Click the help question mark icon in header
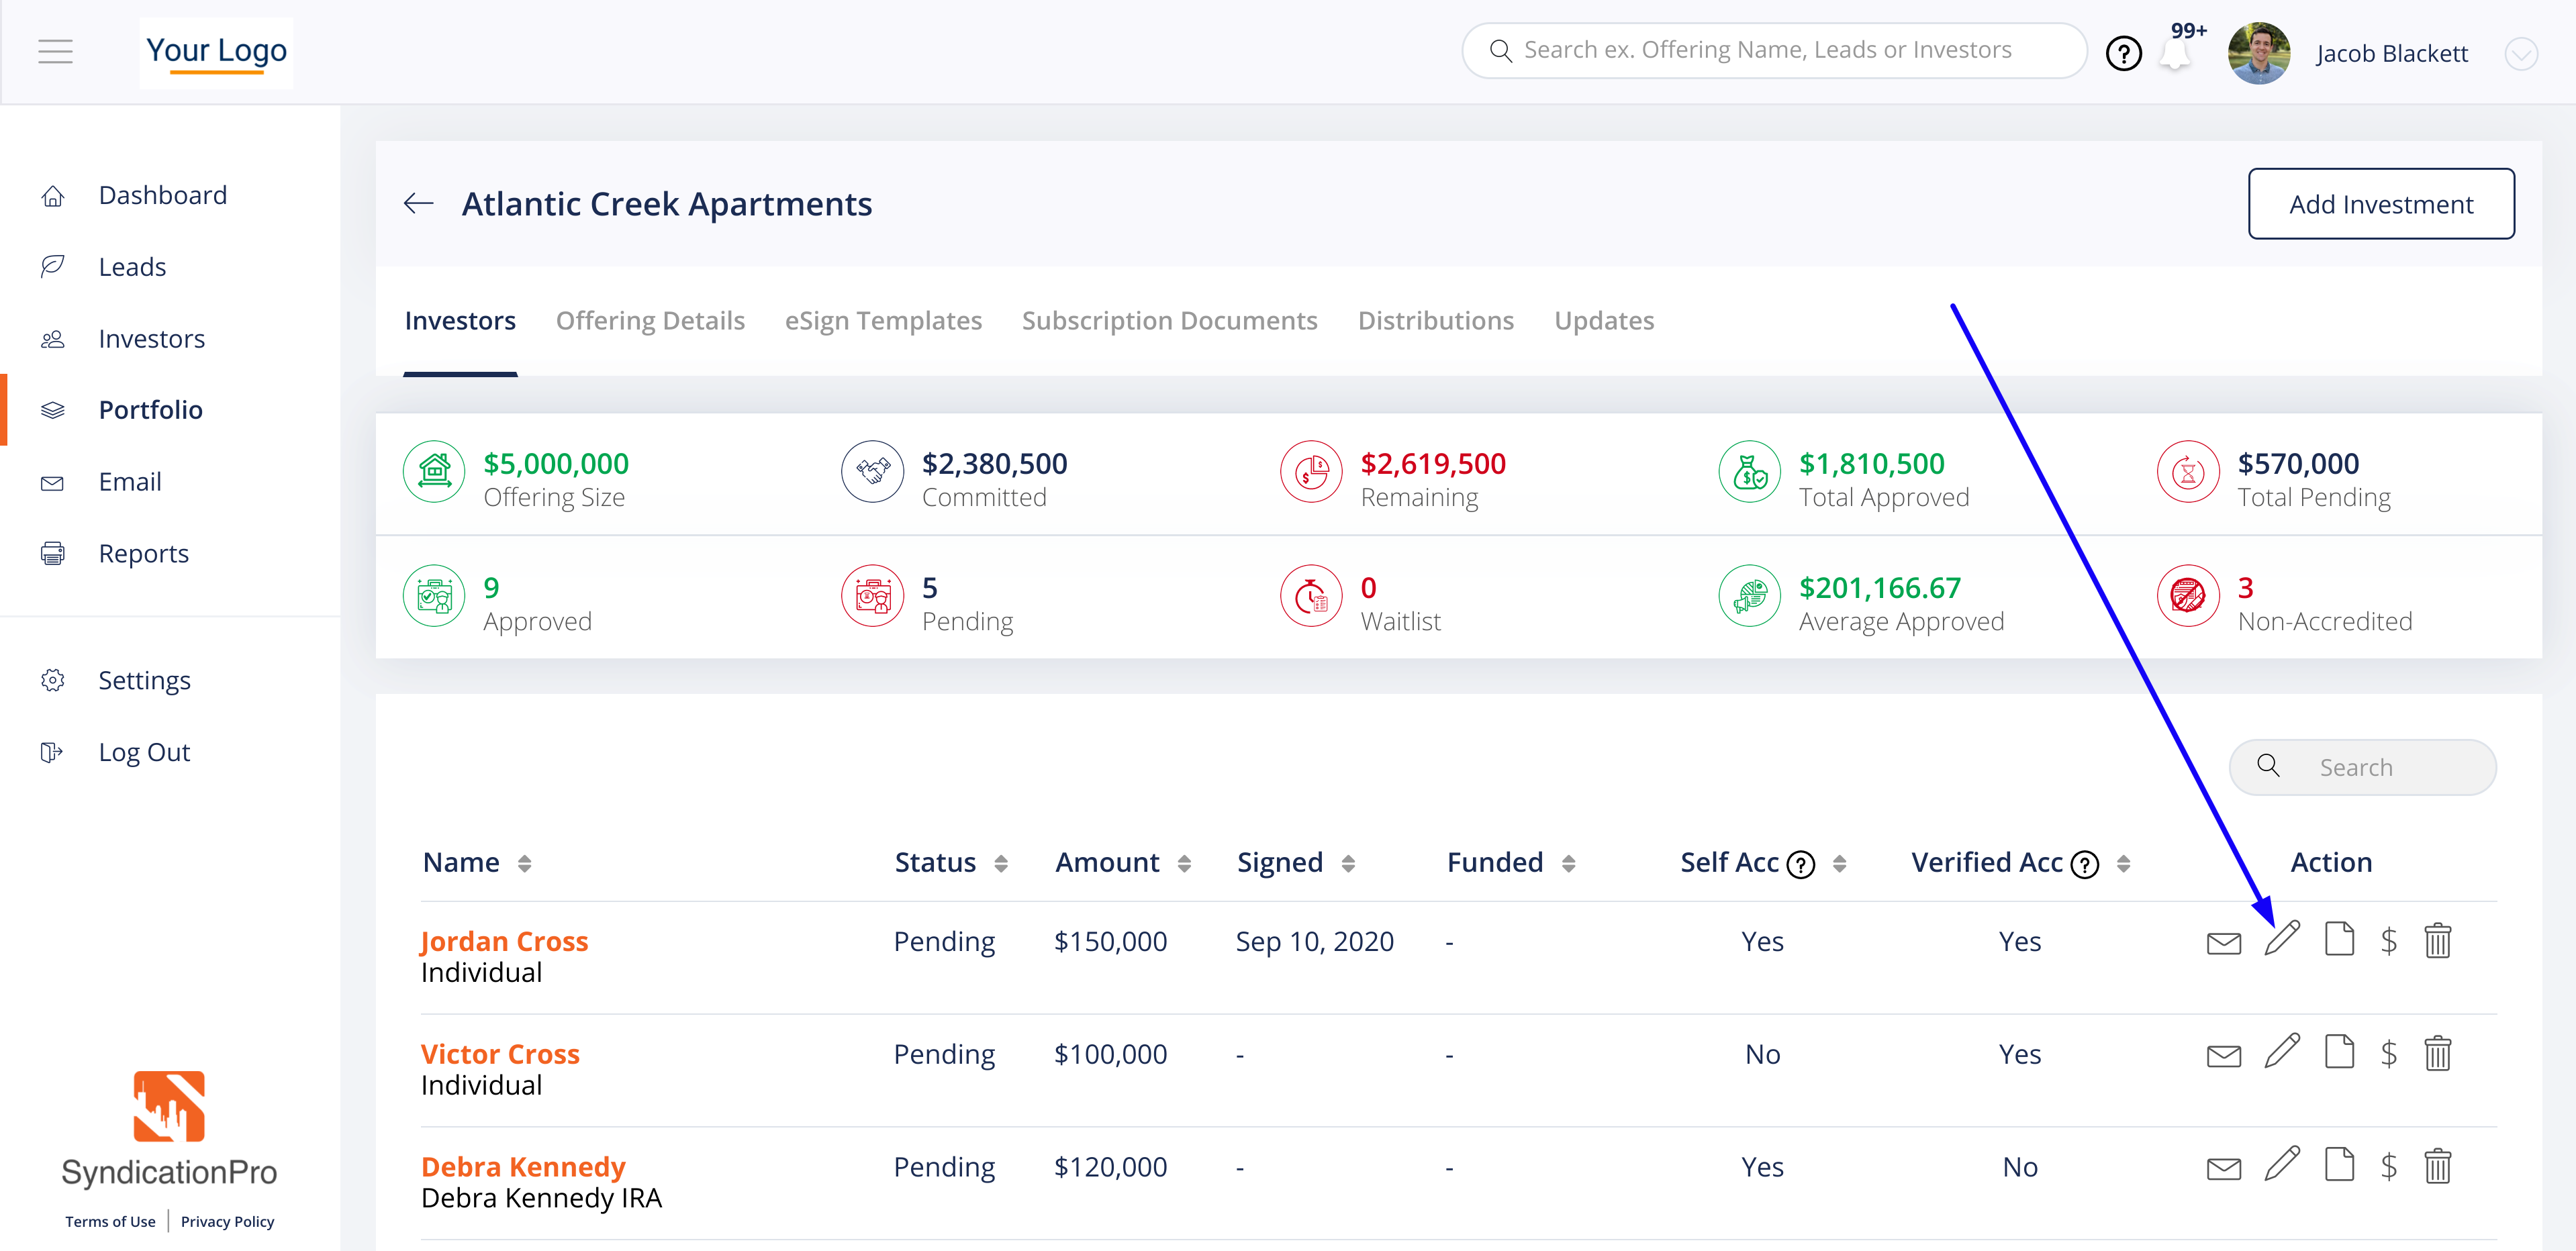2576x1251 pixels. pyautogui.click(x=2123, y=53)
